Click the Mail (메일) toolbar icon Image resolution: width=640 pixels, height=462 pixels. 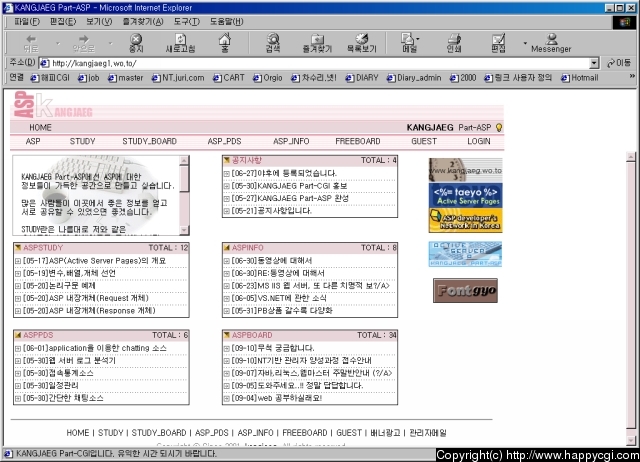(x=409, y=43)
